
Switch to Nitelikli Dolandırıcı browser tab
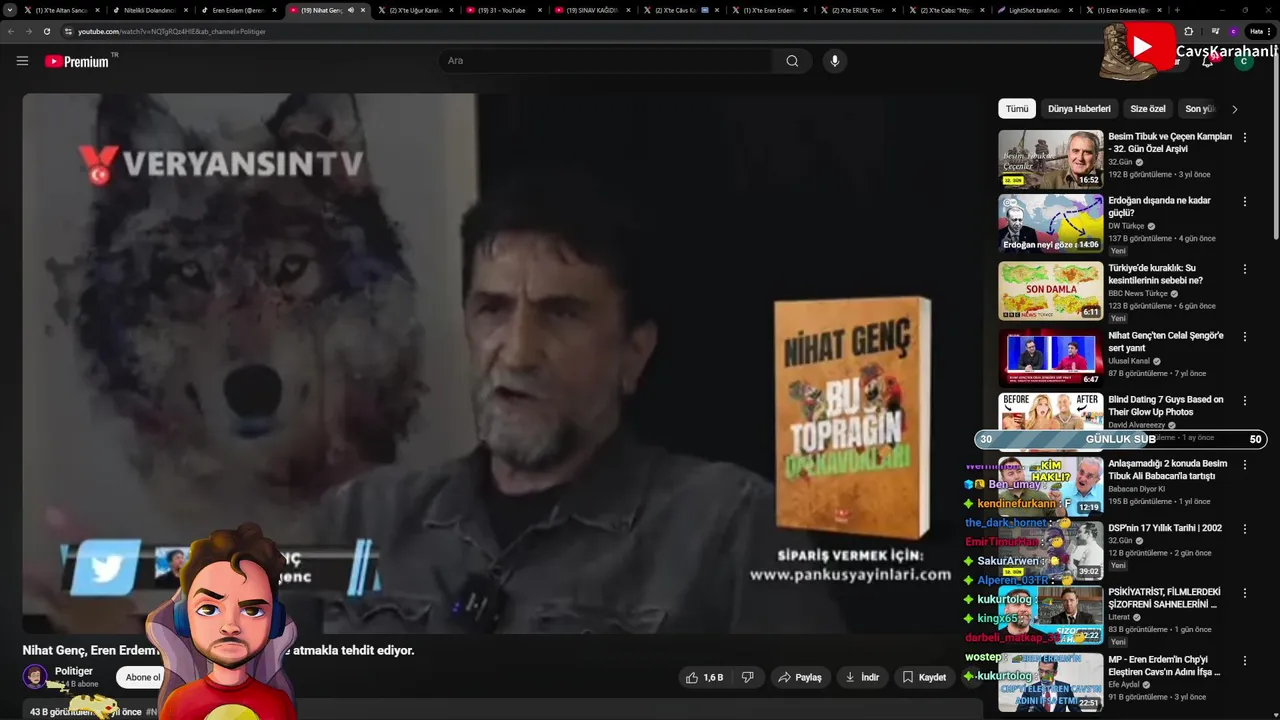click(x=148, y=10)
